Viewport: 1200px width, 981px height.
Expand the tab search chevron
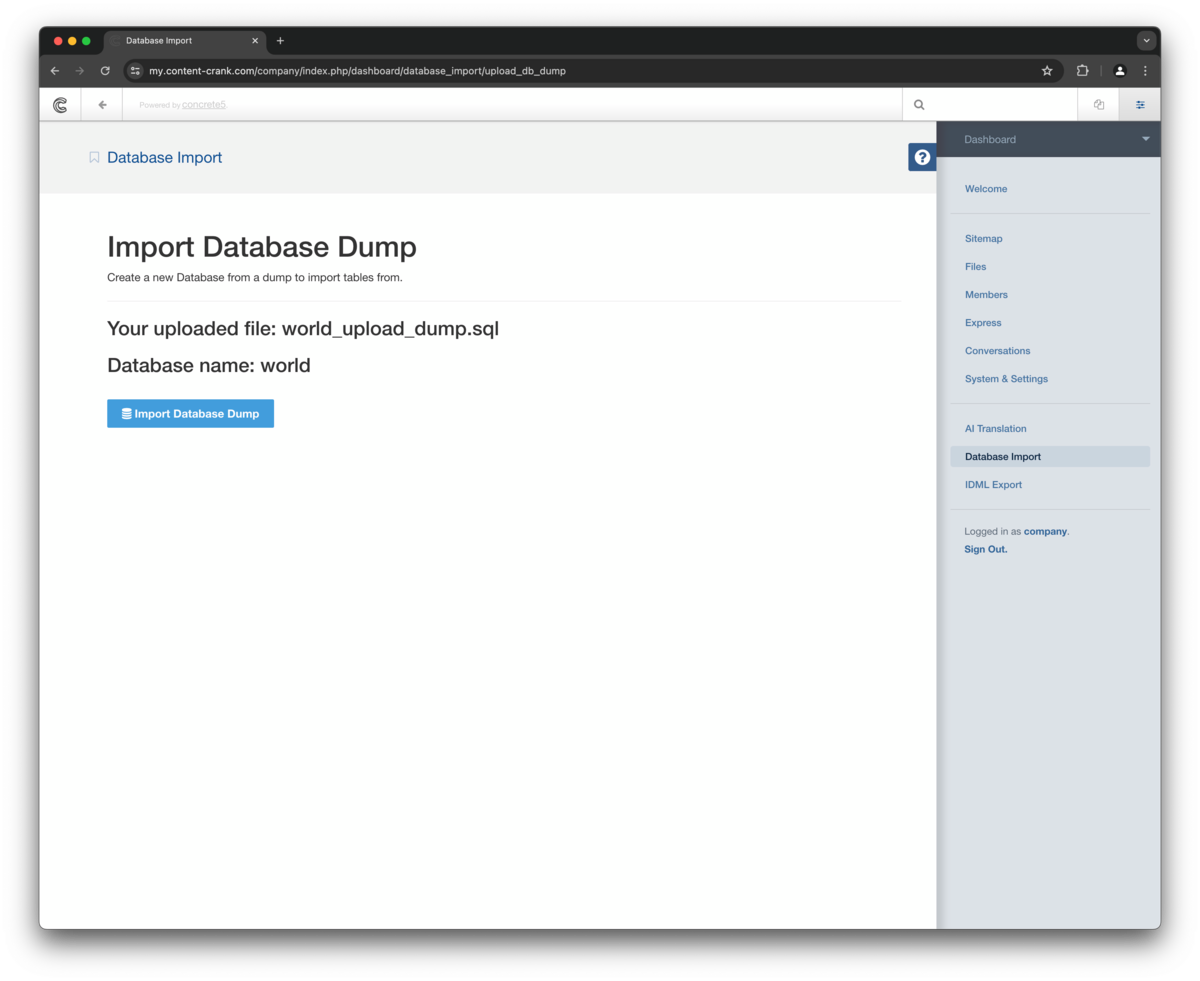(1146, 41)
